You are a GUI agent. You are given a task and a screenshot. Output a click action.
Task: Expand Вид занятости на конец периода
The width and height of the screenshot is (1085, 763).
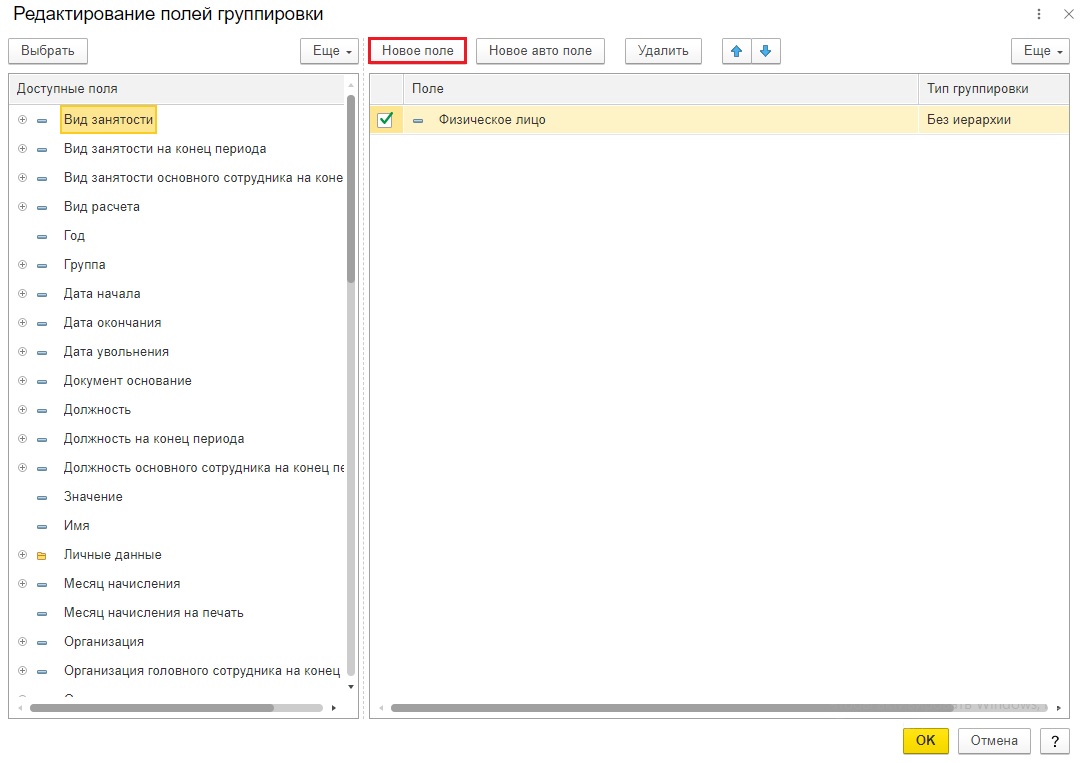tap(22, 149)
